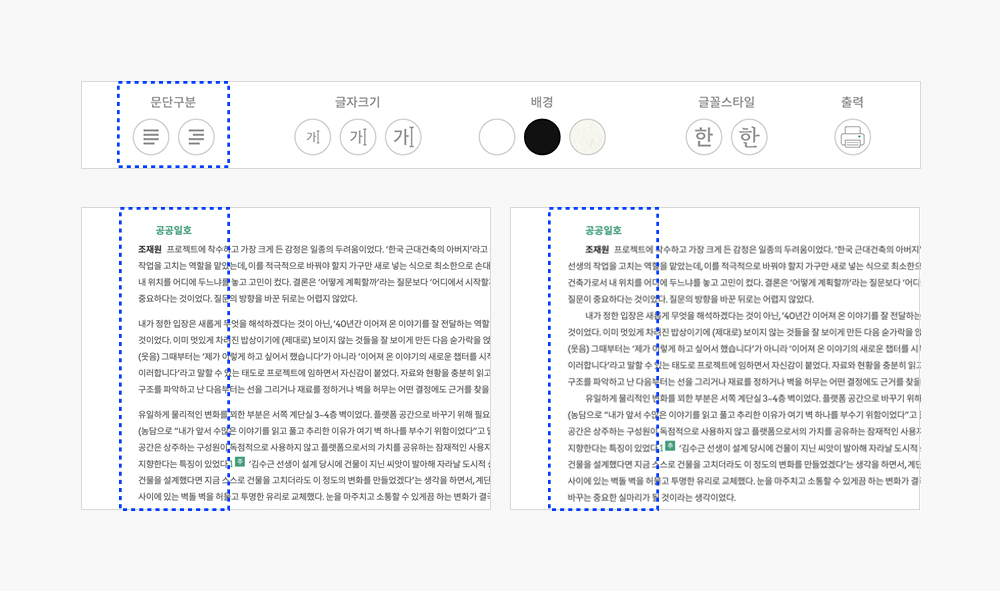Click the bold 조재원 name in the left preview
Screen dimensions: 1000x591
click(x=150, y=249)
